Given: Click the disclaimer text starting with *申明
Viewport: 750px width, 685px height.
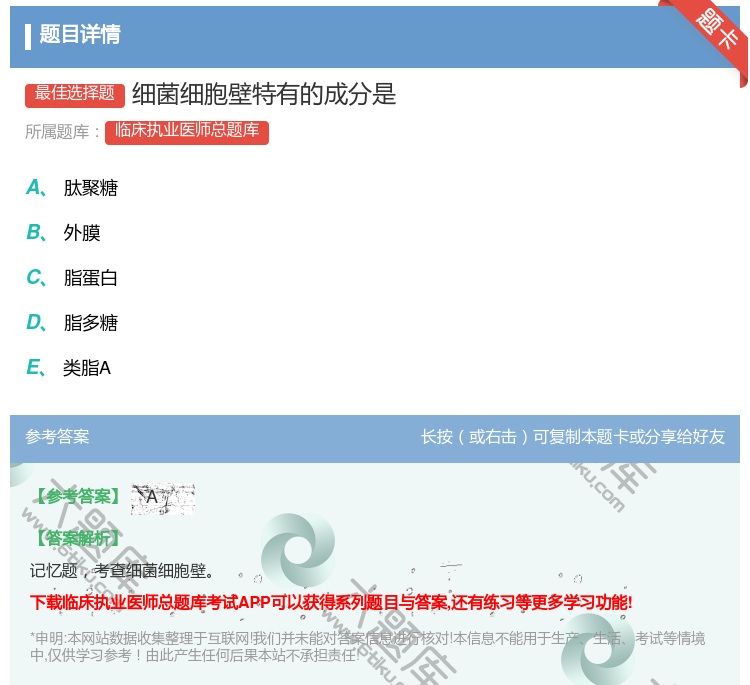Looking at the screenshot, I should pyautogui.click(x=367, y=646).
